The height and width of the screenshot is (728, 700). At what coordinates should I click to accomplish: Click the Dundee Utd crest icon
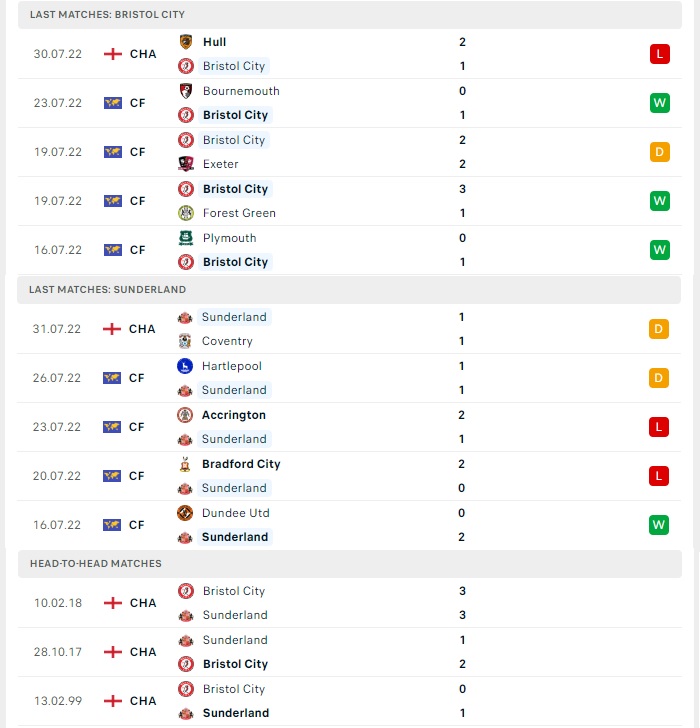pos(185,513)
